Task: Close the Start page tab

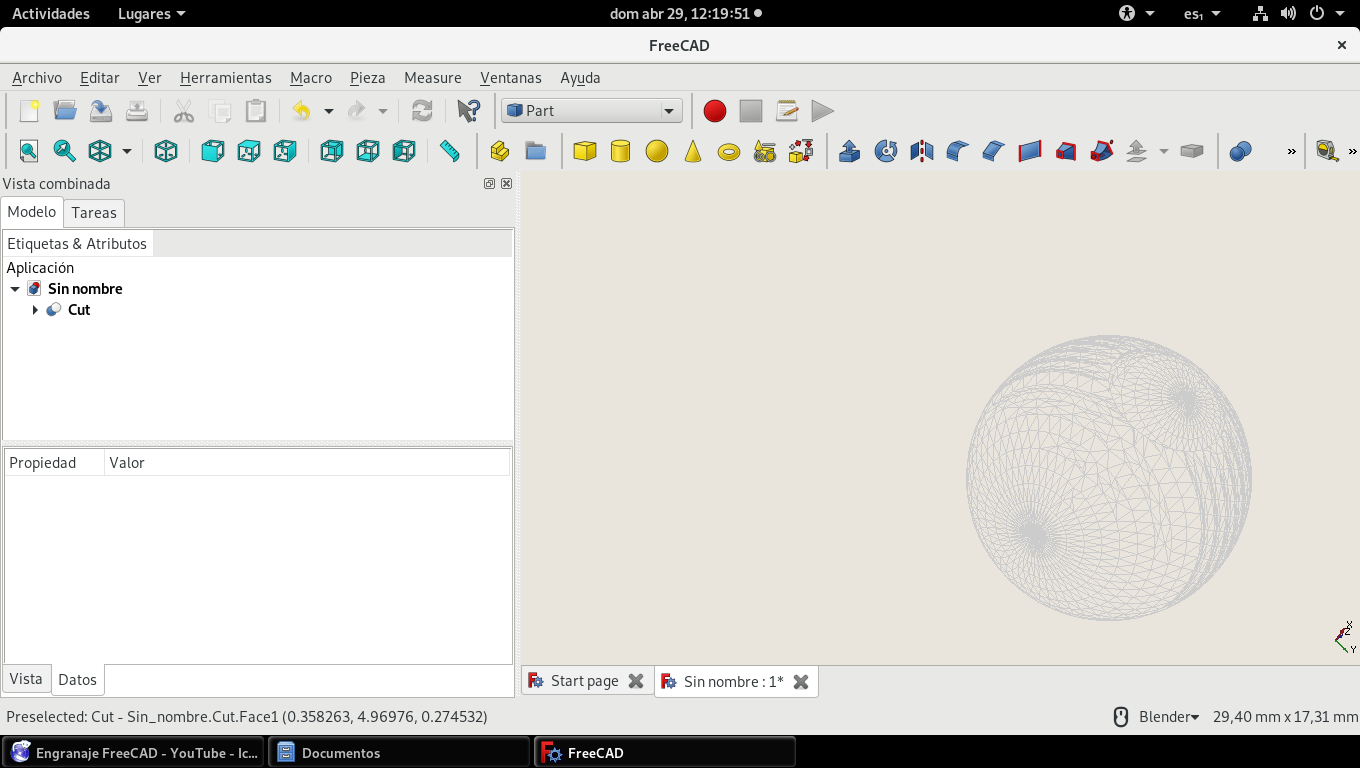Action: click(636, 681)
